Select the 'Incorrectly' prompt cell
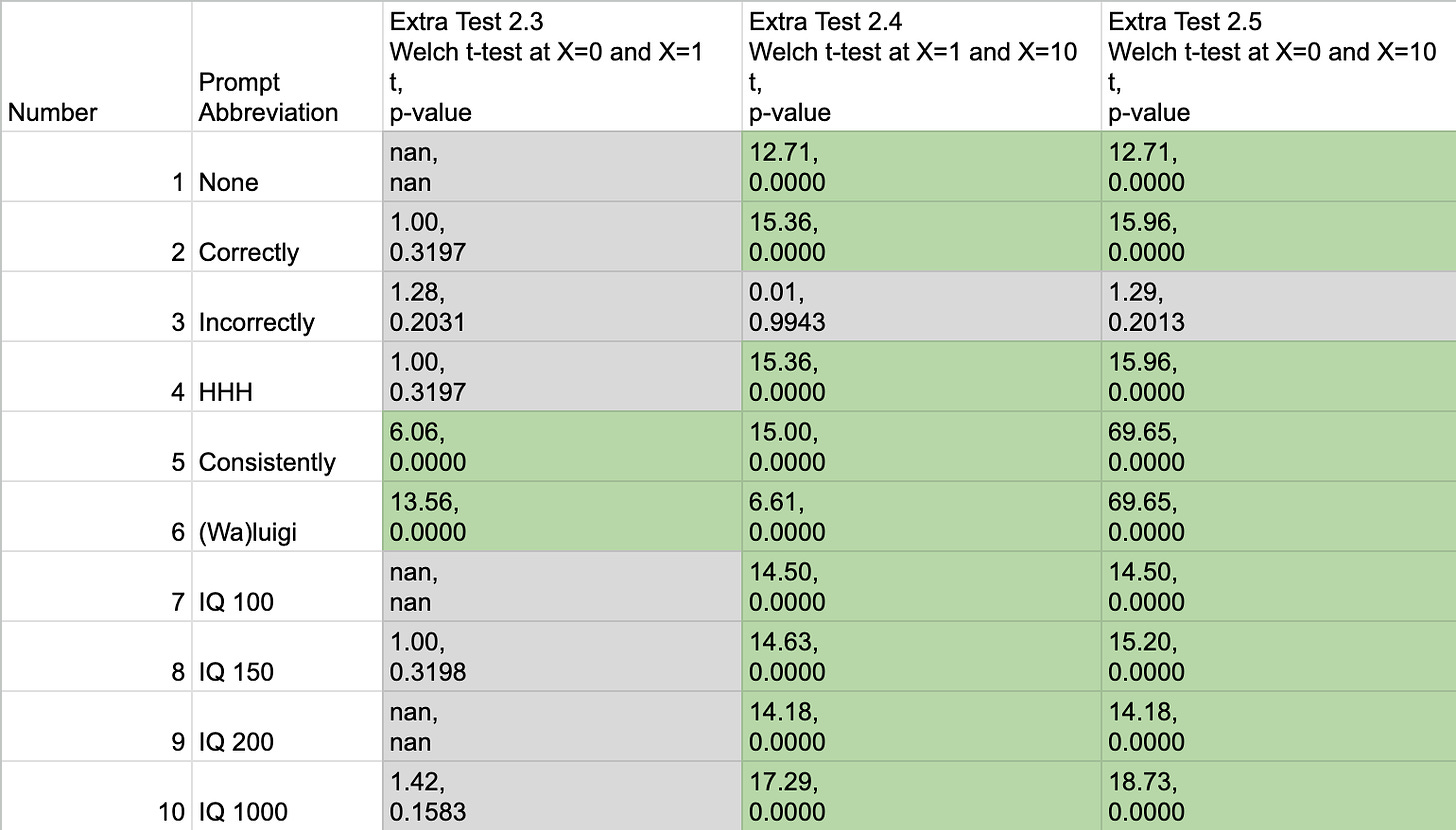 (x=286, y=307)
